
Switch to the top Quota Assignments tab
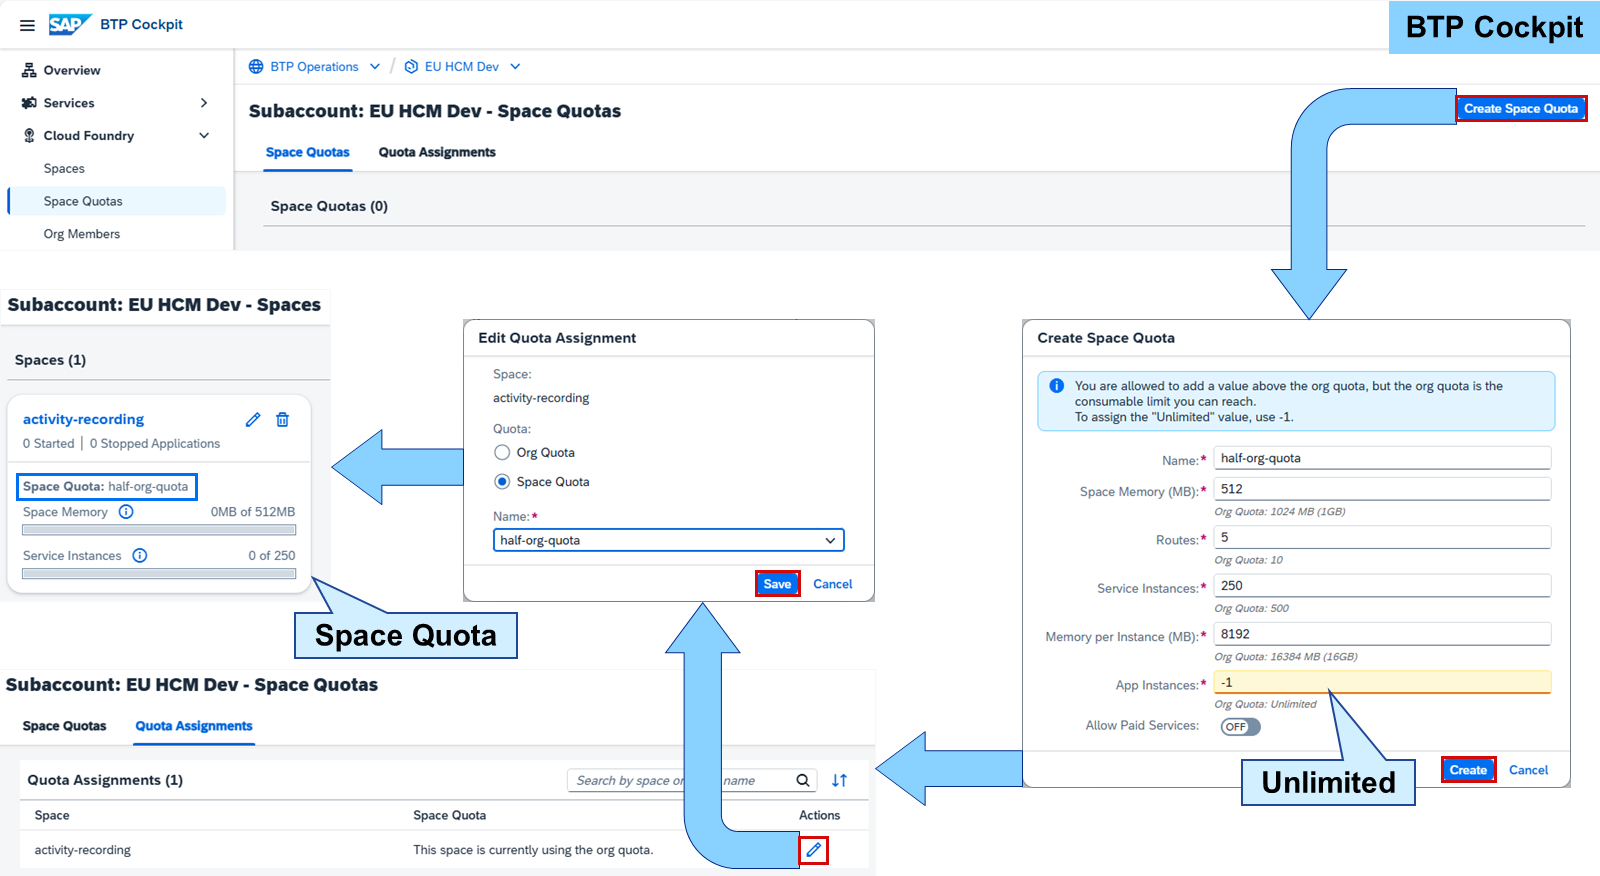pyautogui.click(x=437, y=153)
